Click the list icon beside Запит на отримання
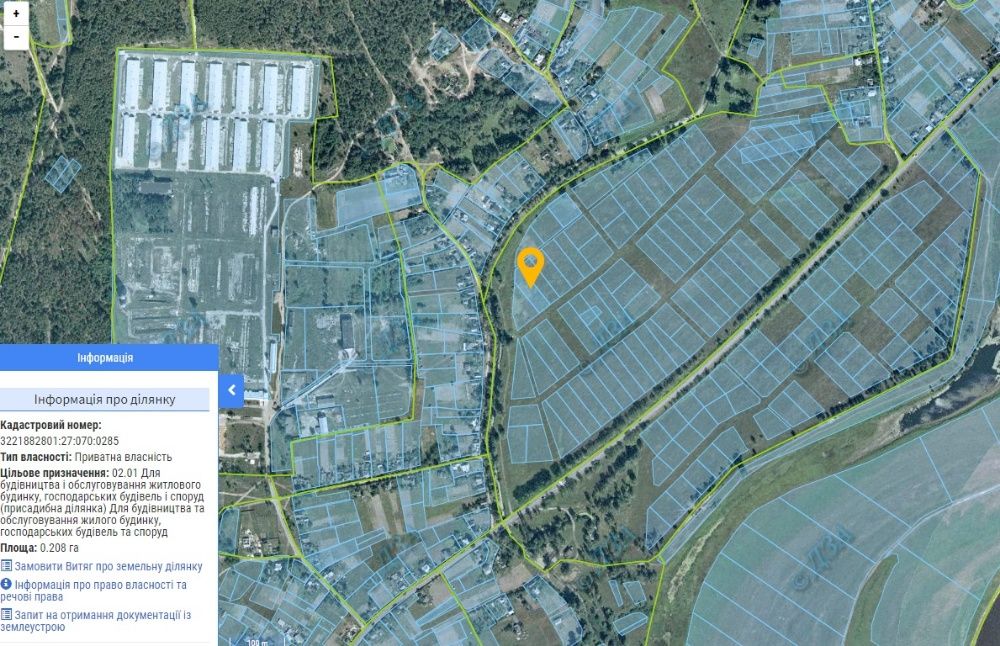 (x=6, y=615)
